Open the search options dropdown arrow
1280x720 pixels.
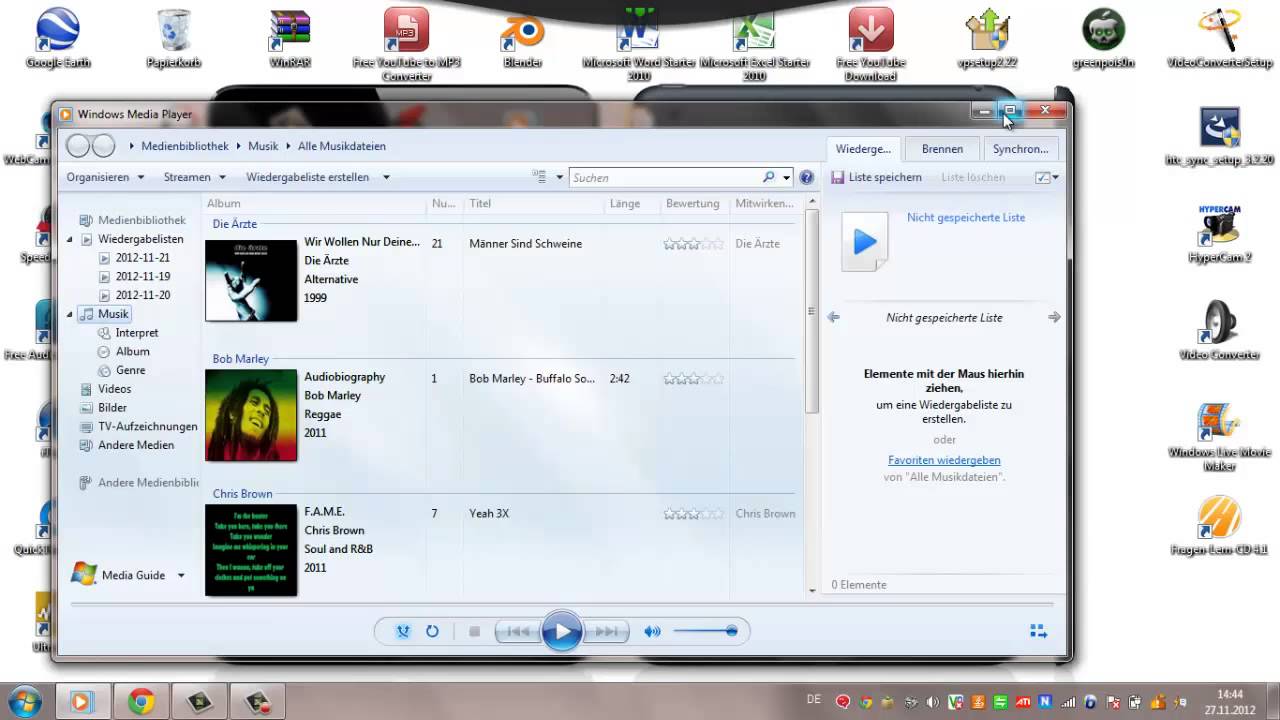pos(786,177)
